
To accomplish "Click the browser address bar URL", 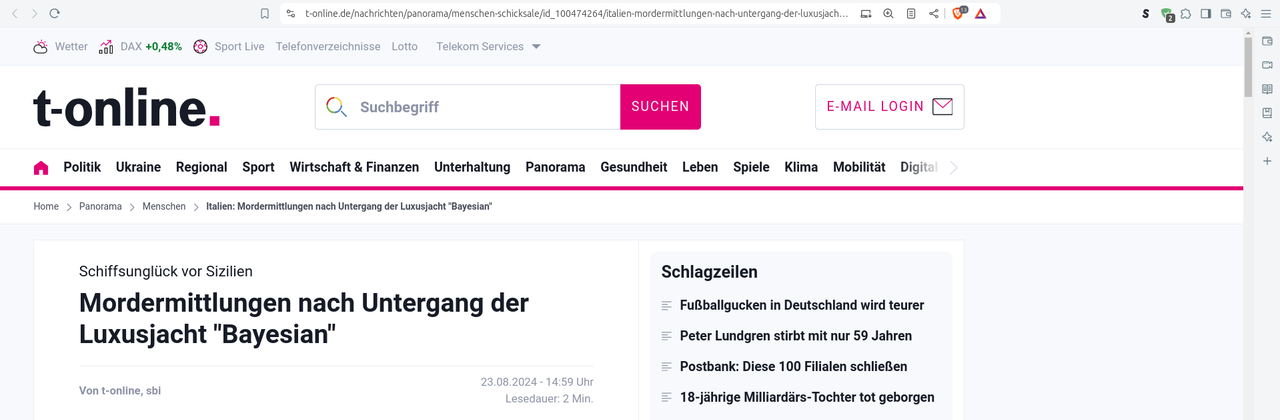I will pyautogui.click(x=577, y=13).
